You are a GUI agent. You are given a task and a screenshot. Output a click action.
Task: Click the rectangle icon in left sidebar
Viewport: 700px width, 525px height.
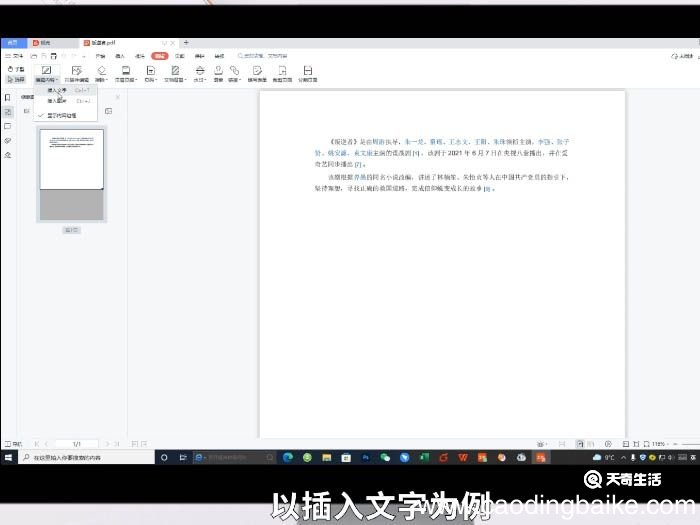[8, 126]
